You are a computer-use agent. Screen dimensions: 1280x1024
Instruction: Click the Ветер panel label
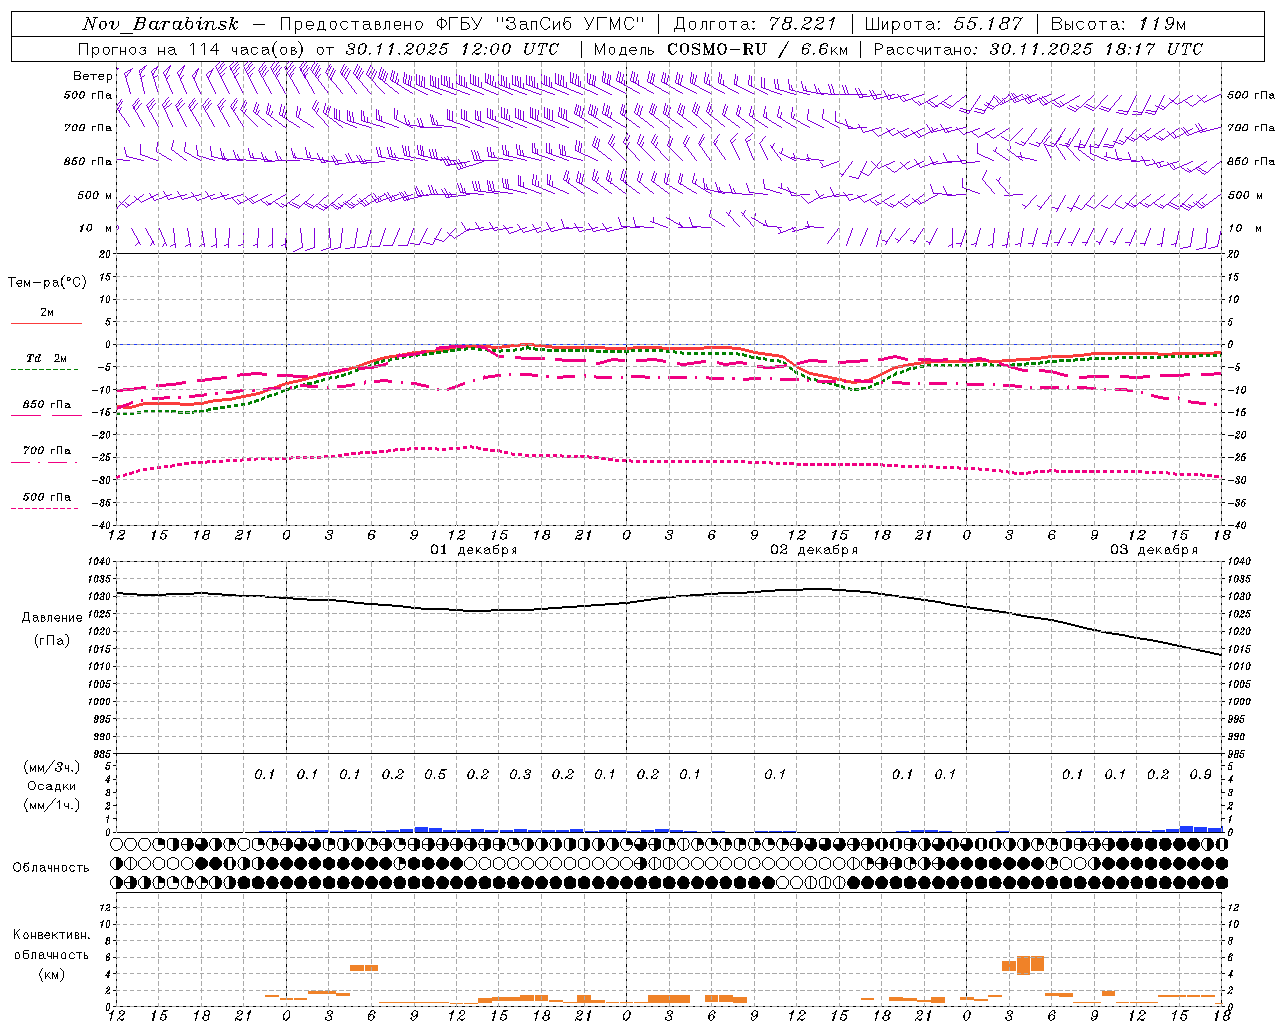(92, 76)
